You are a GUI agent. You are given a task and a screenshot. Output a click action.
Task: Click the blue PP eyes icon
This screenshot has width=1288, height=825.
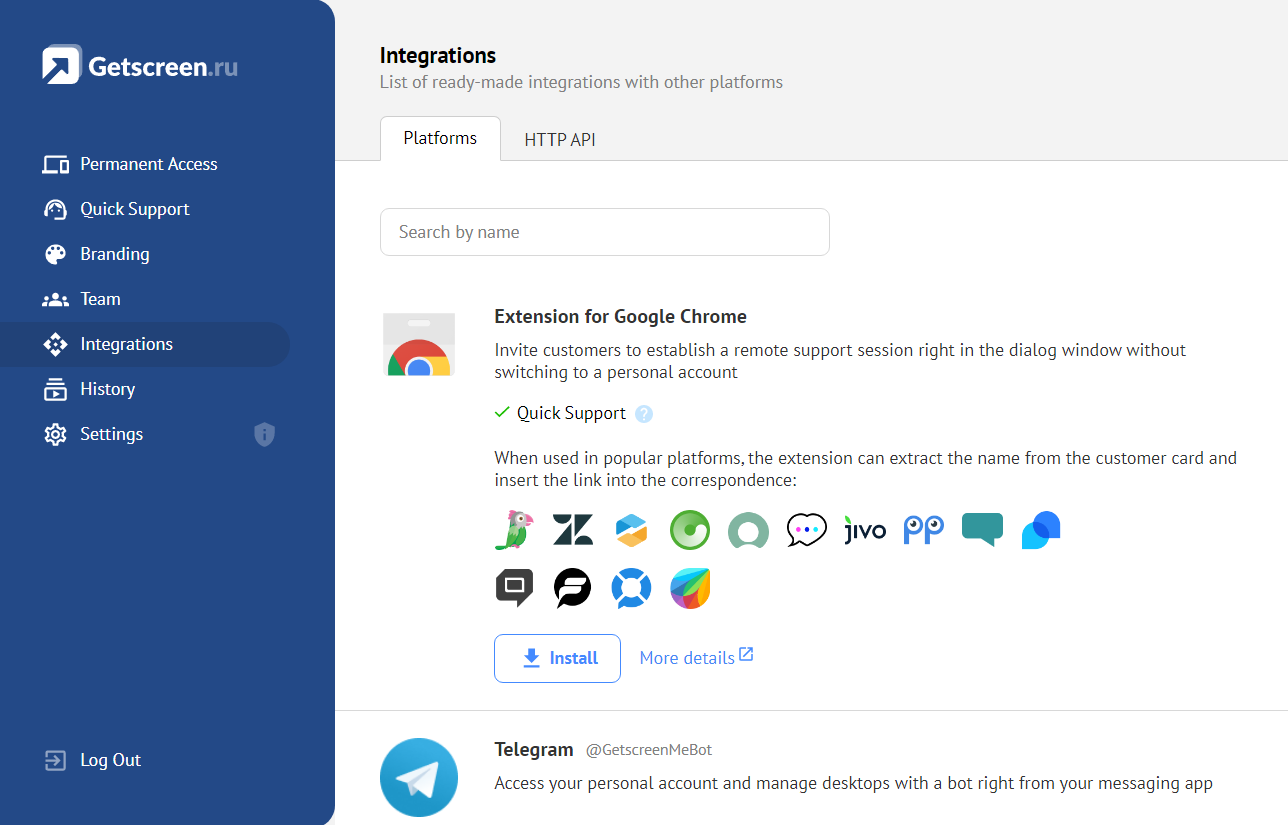point(924,530)
